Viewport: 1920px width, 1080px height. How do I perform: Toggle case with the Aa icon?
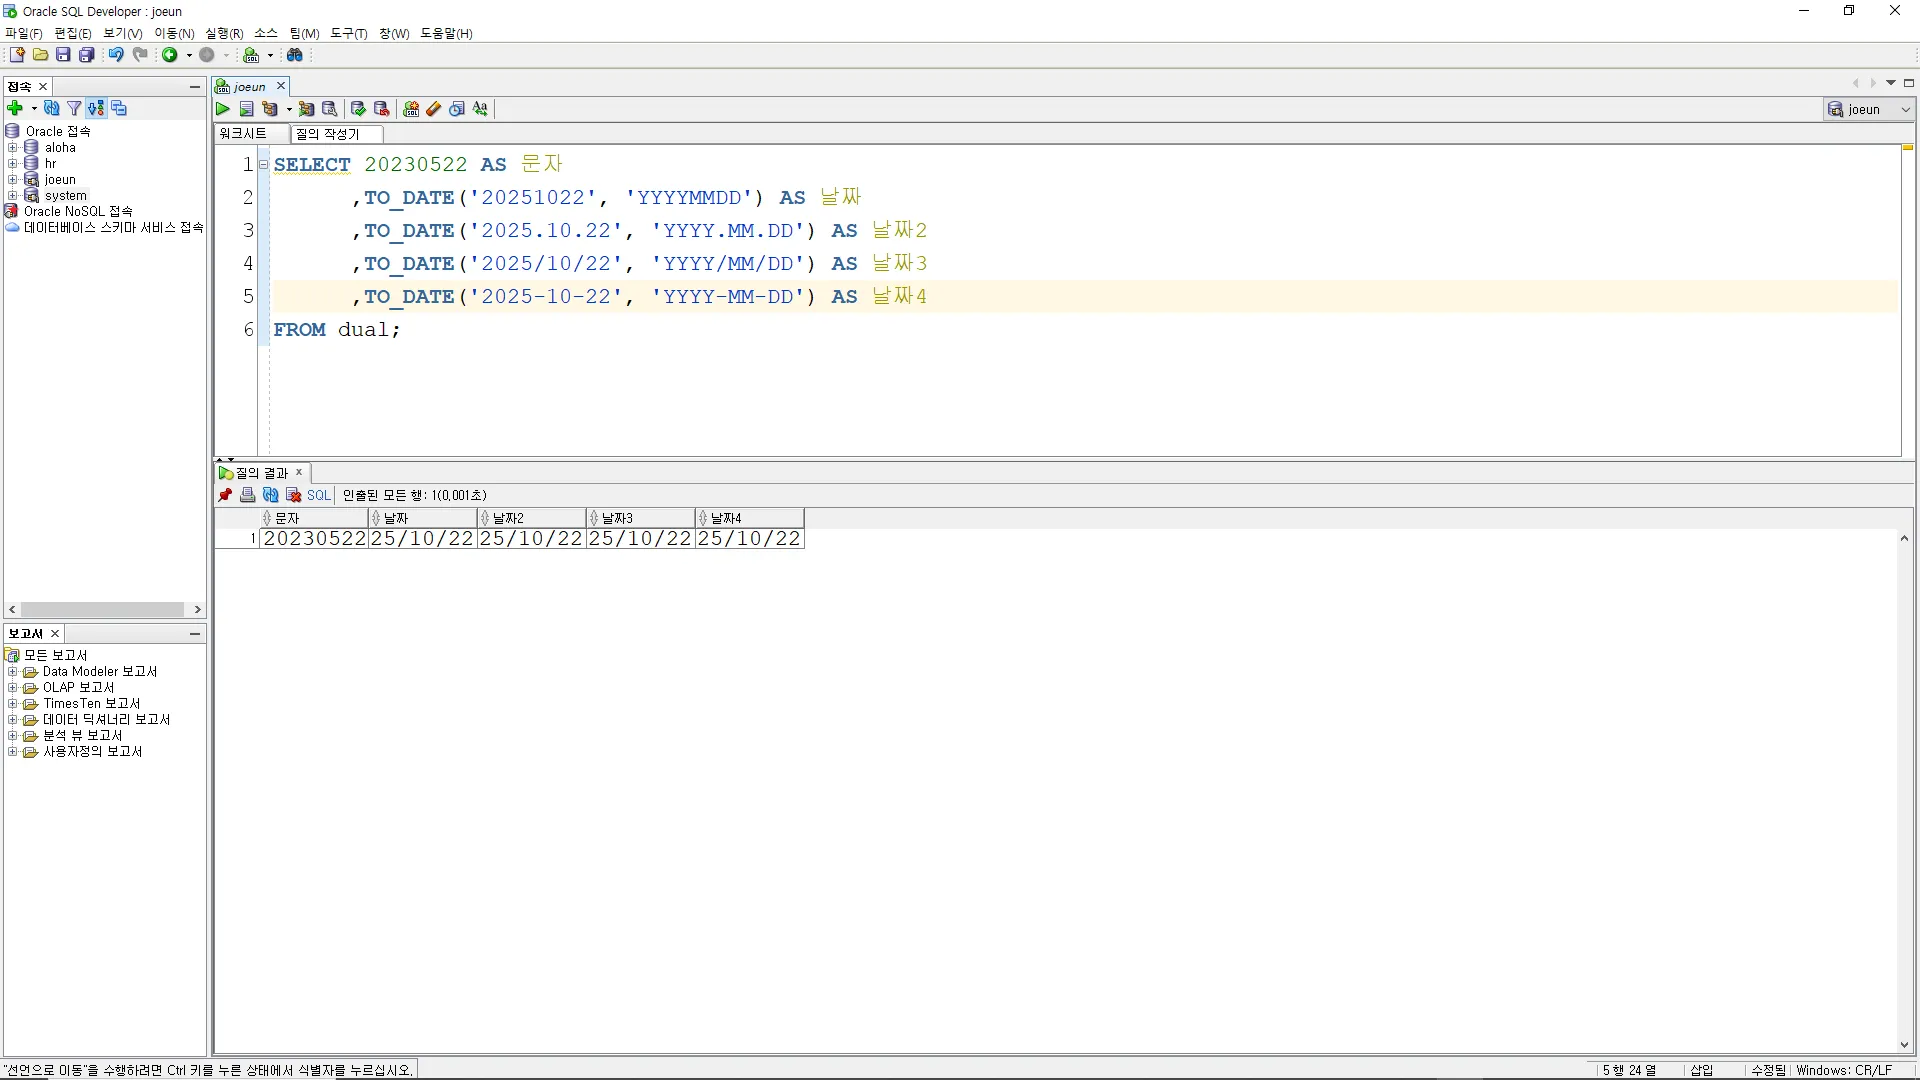pos(481,109)
